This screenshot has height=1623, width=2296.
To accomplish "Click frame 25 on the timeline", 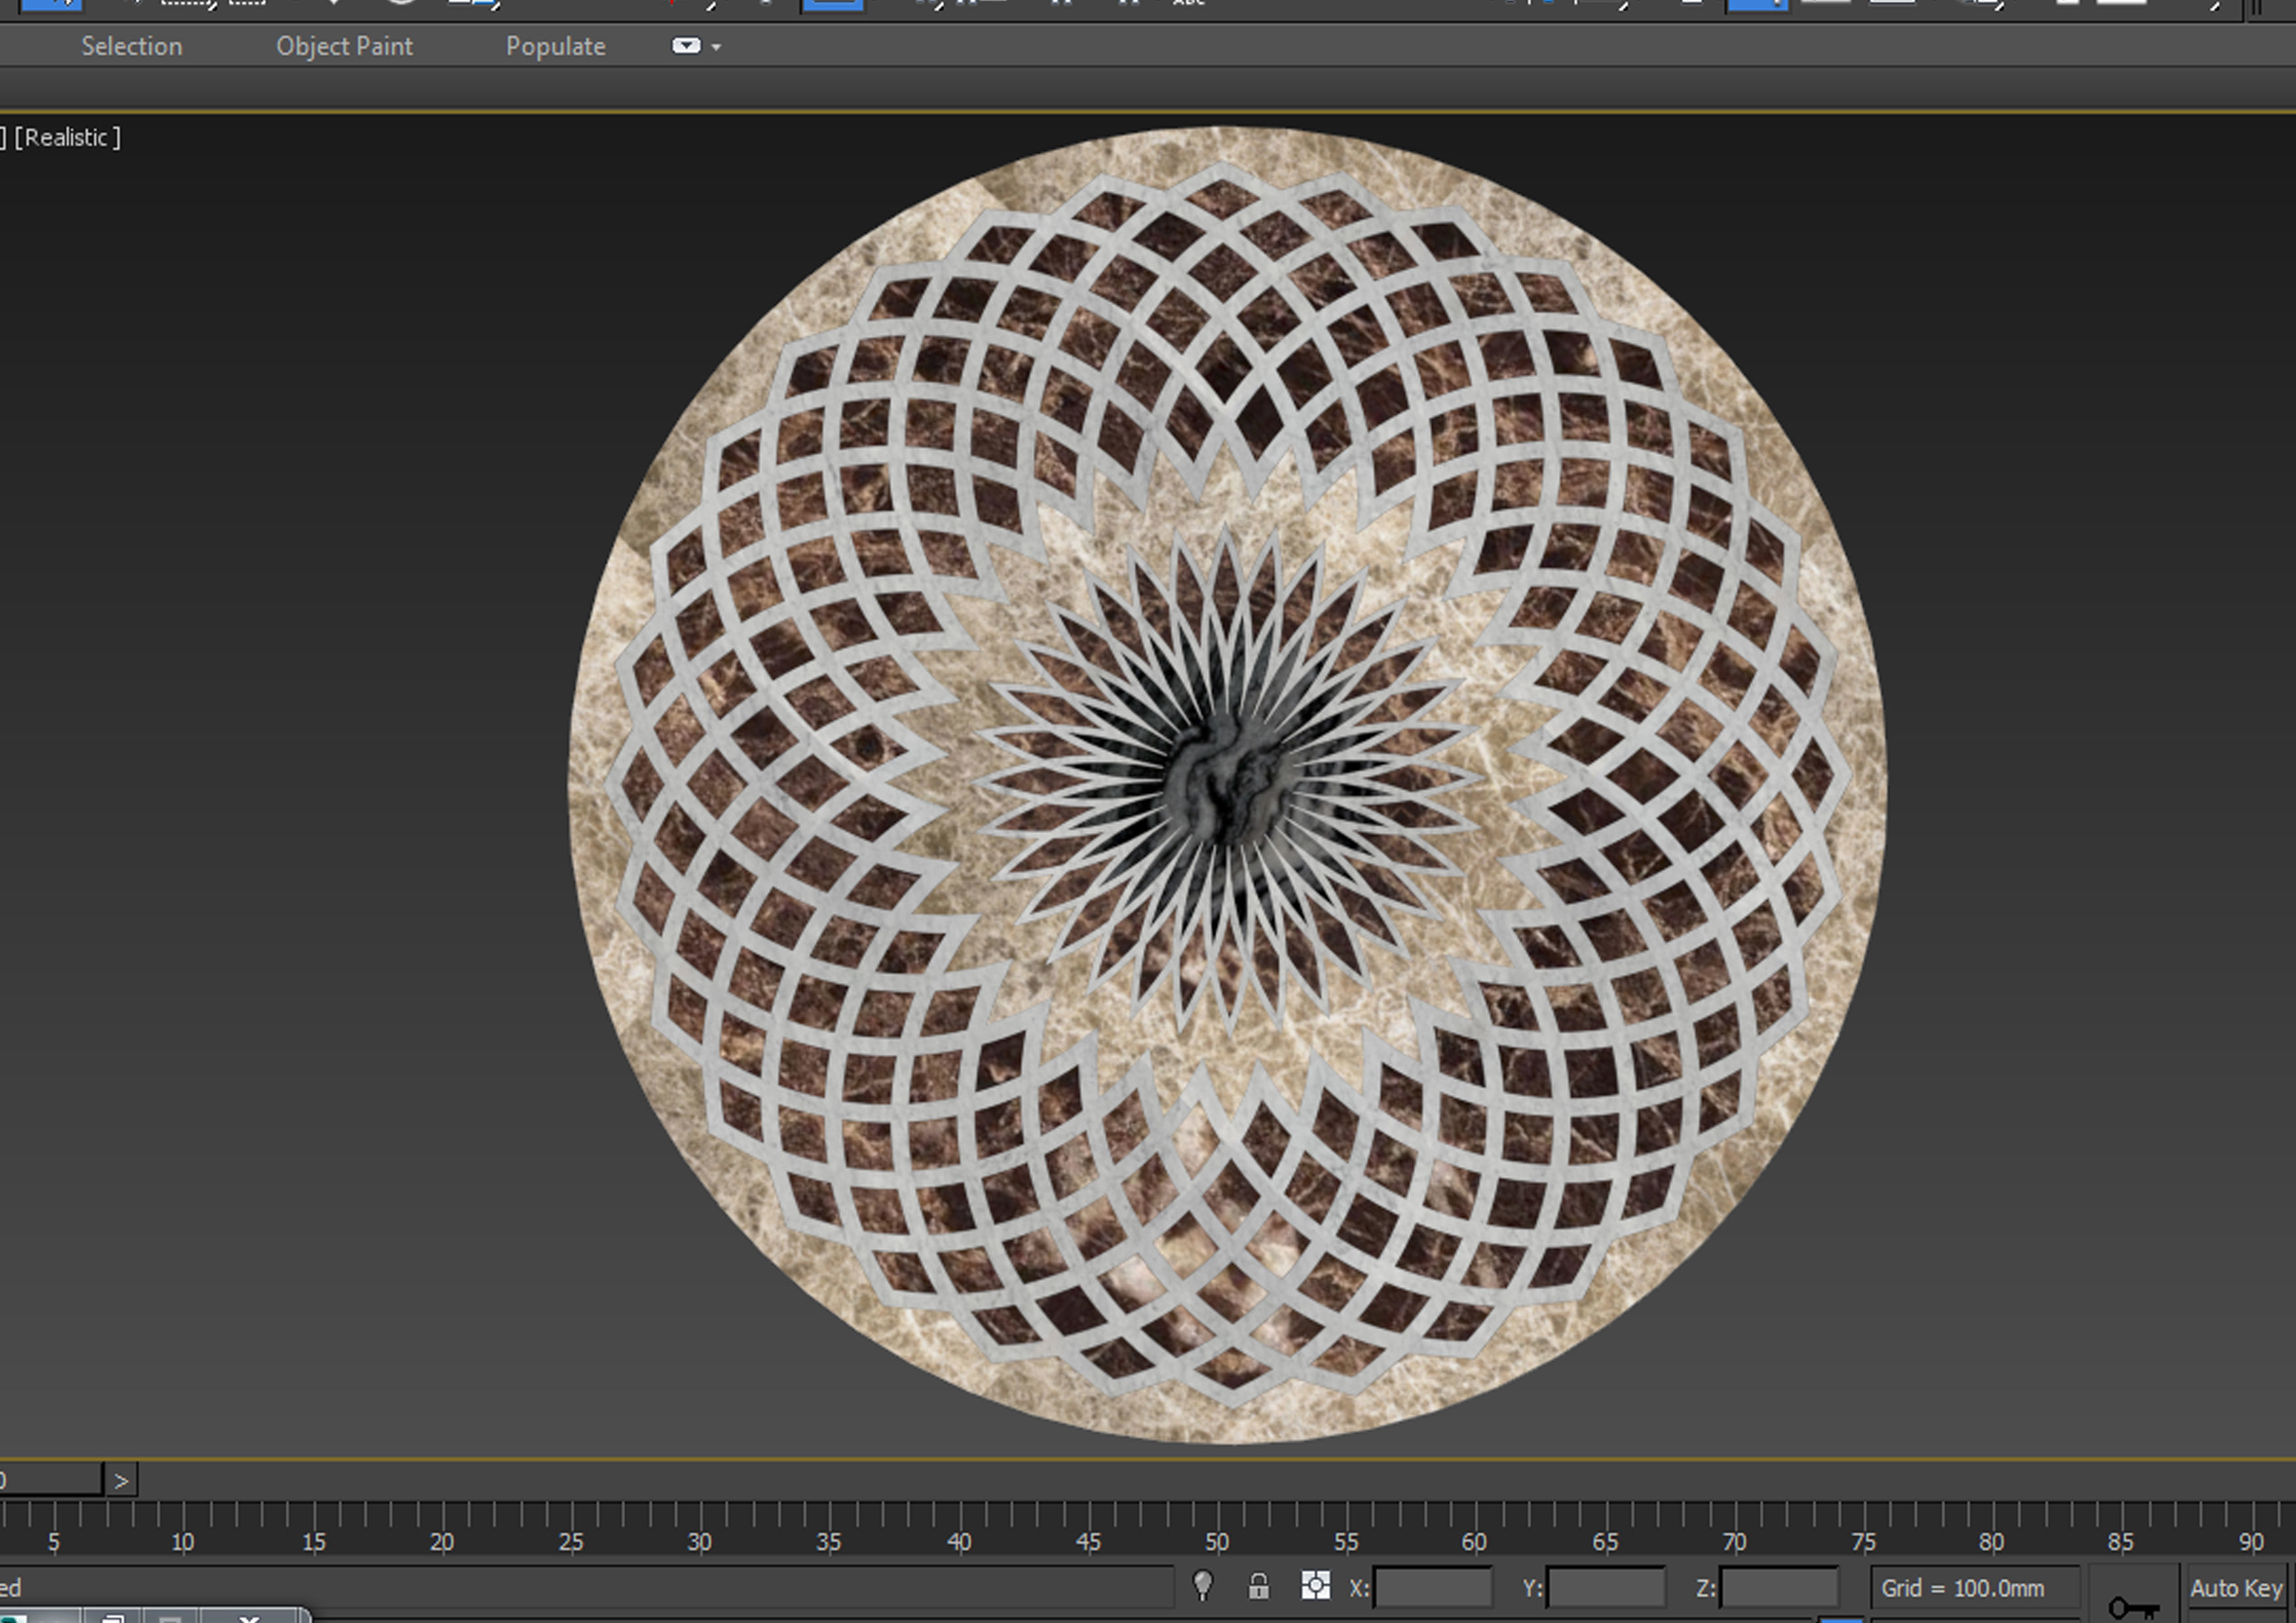I will point(570,1543).
